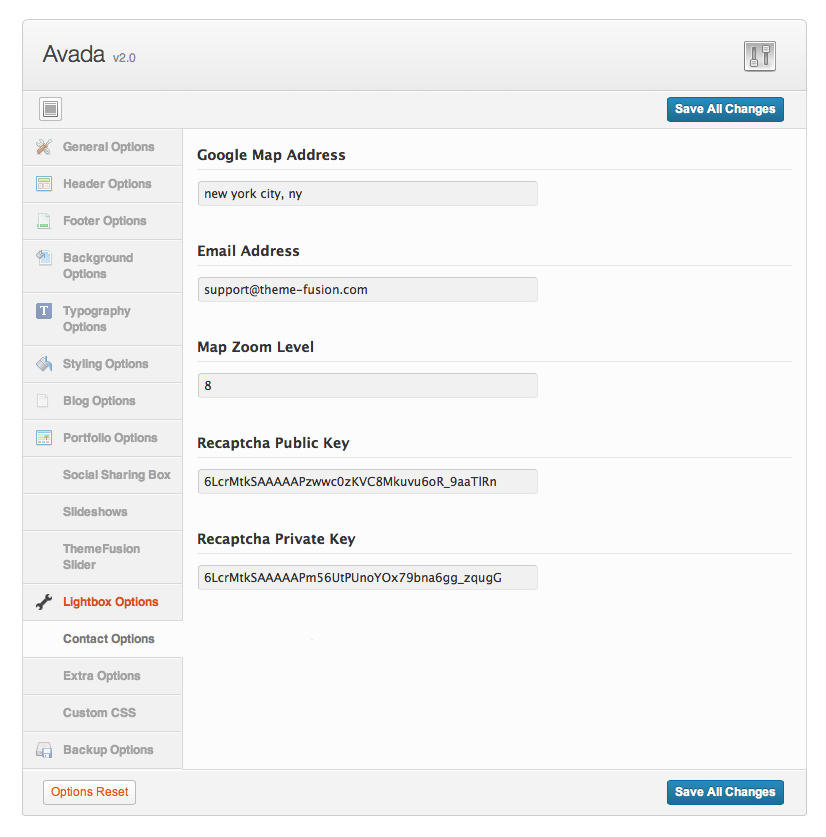The height and width of the screenshot is (837, 826).
Task: Switch to the Blog Options section
Action: pos(99,401)
